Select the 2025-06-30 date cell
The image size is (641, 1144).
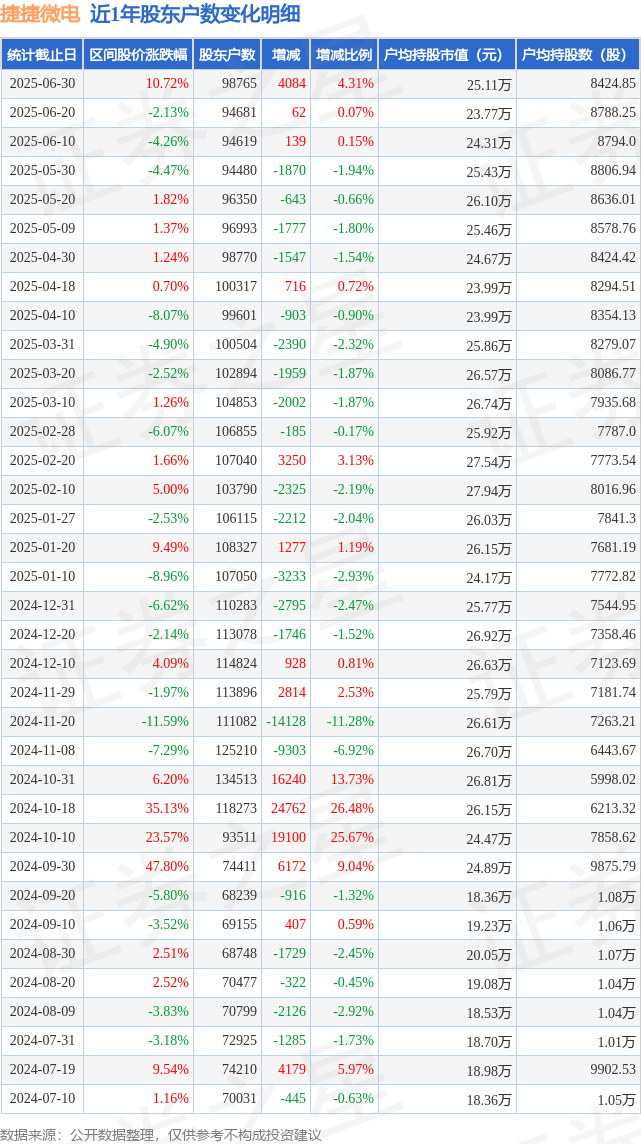(42, 84)
